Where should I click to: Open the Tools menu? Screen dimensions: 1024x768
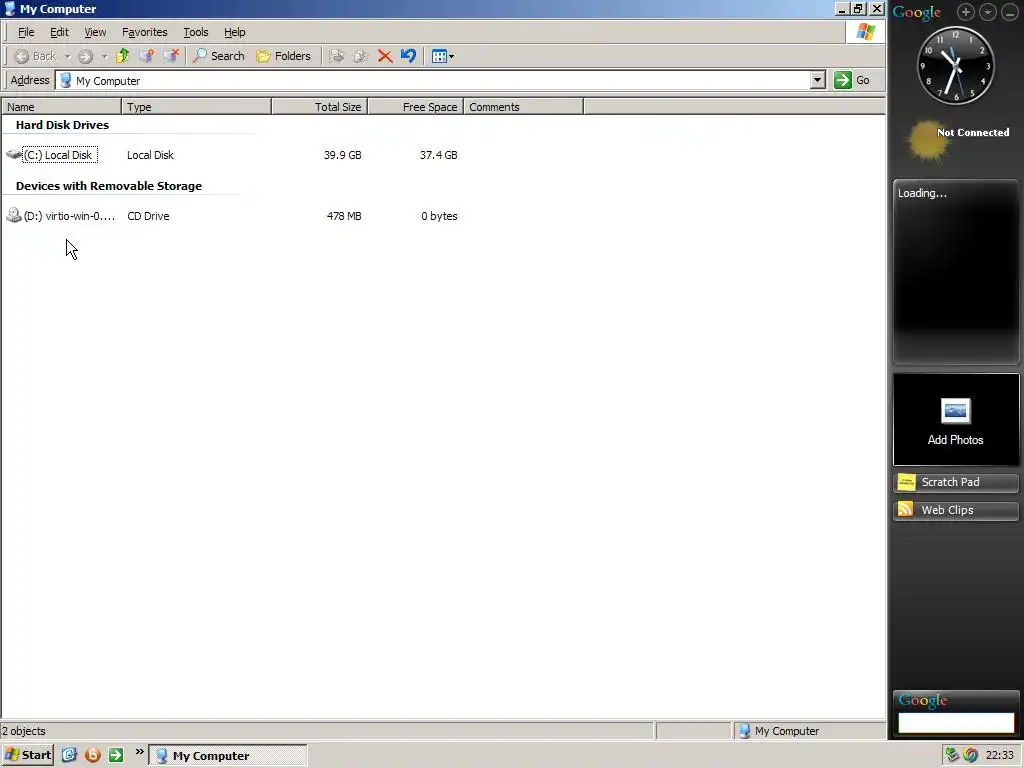(x=195, y=32)
